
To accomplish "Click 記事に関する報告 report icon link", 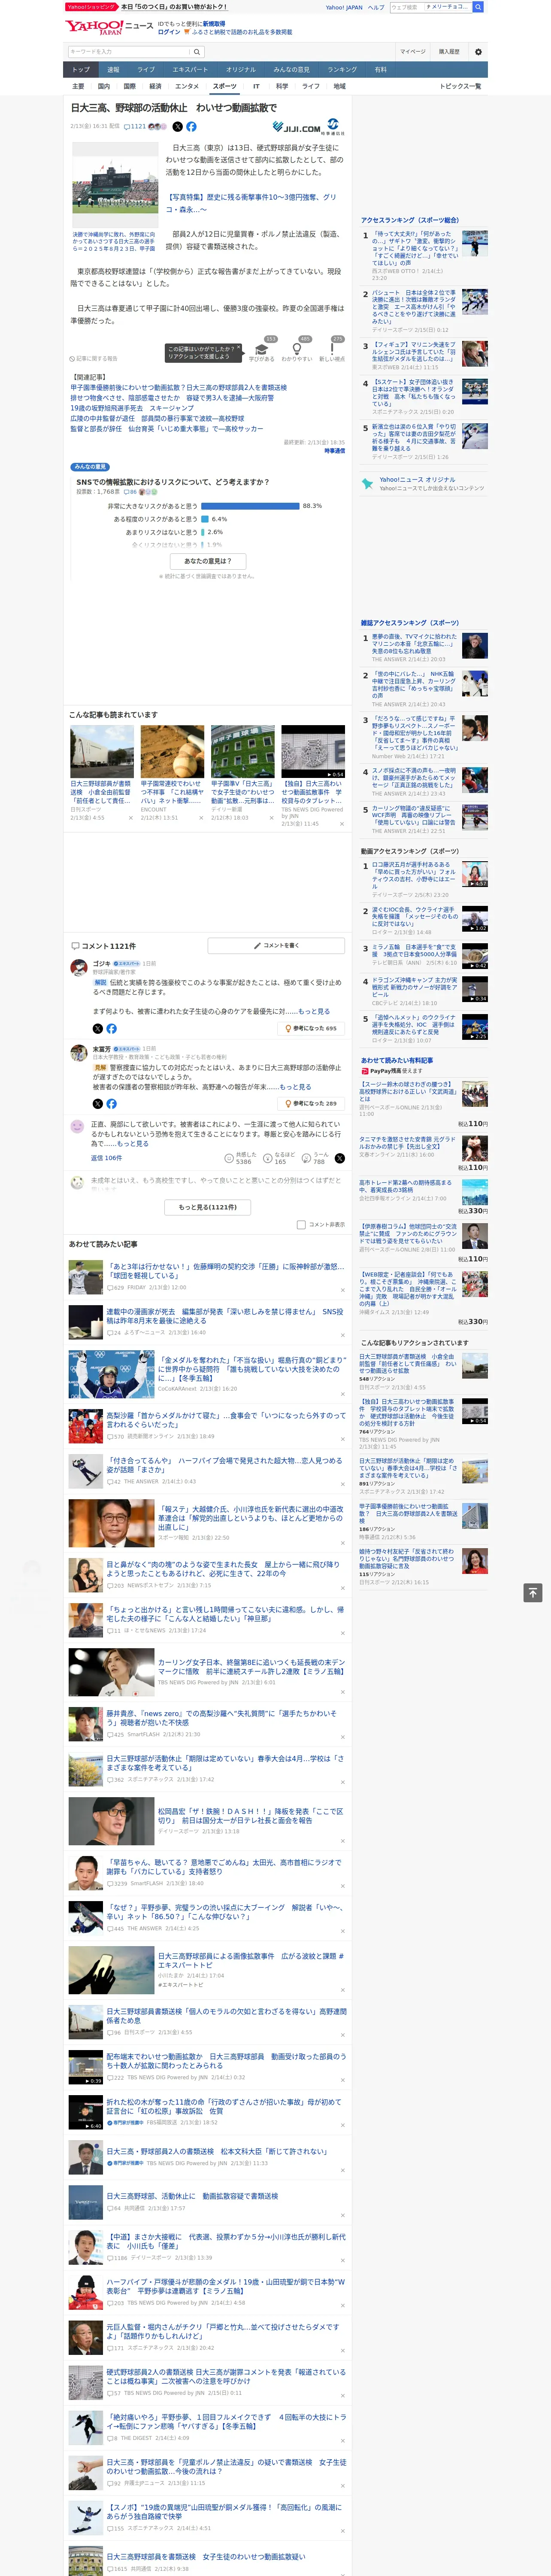I will coord(94,358).
